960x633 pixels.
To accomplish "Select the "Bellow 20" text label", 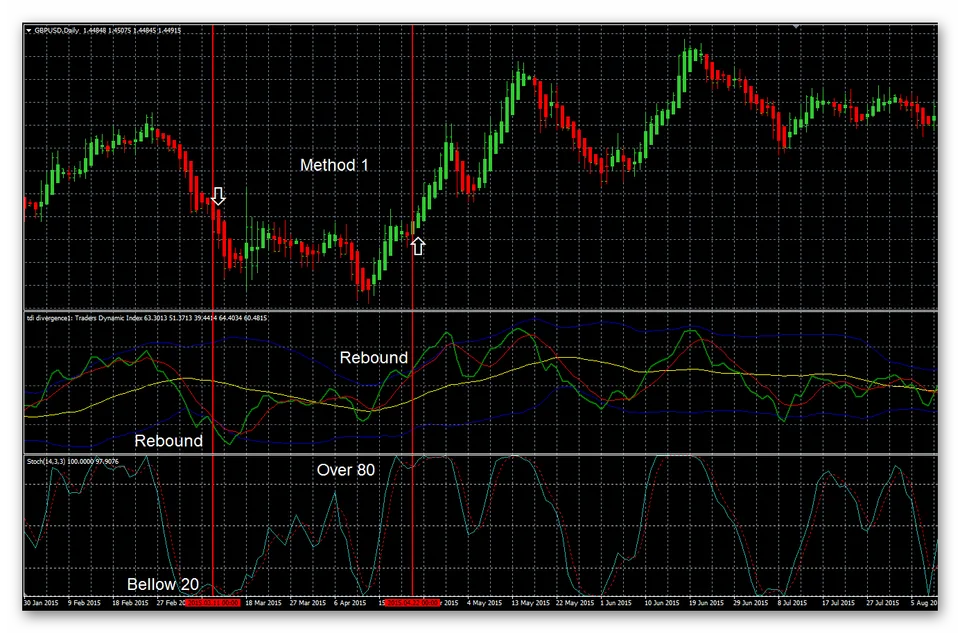I will click(x=163, y=585).
